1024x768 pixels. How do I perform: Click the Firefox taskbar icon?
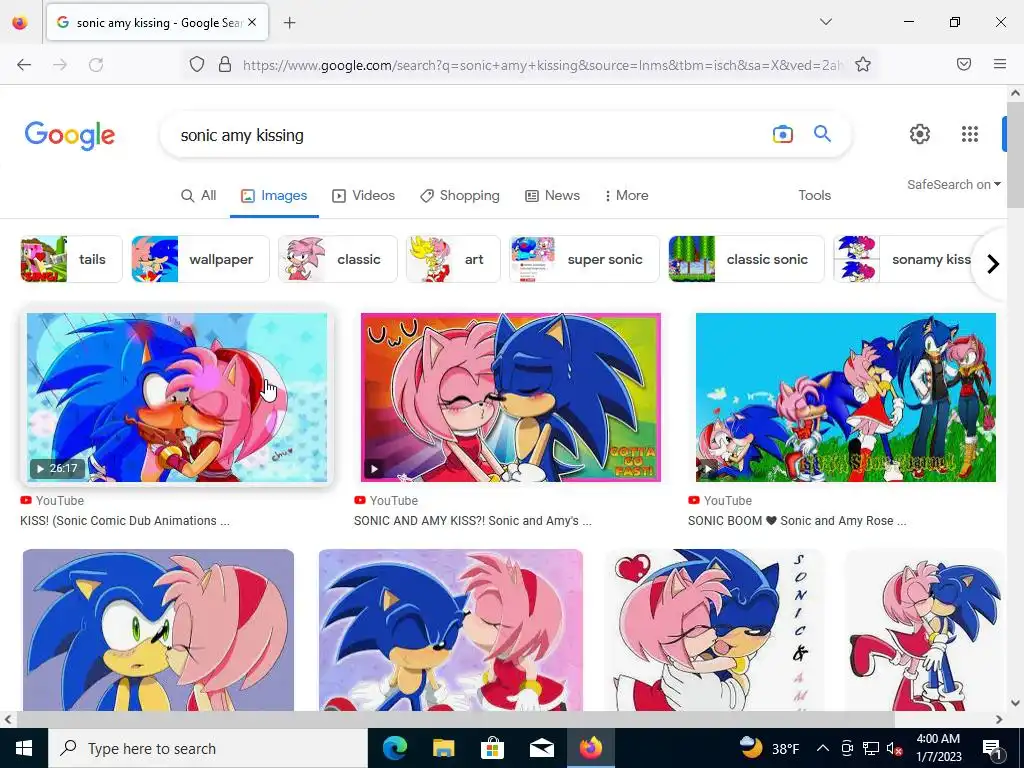[590, 748]
